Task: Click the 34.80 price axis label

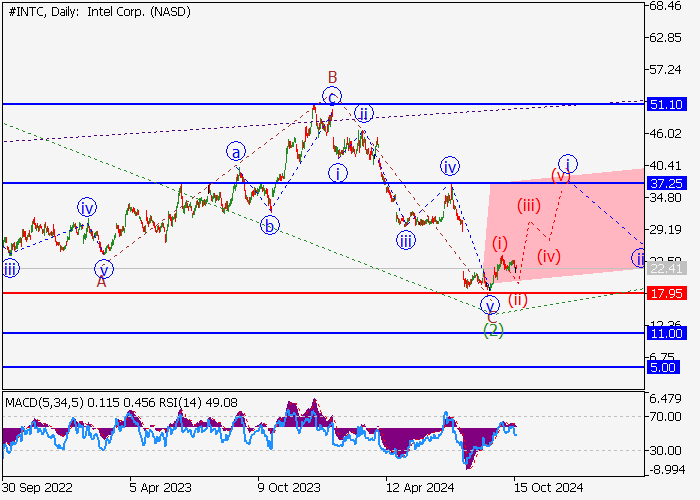Action: coord(665,198)
